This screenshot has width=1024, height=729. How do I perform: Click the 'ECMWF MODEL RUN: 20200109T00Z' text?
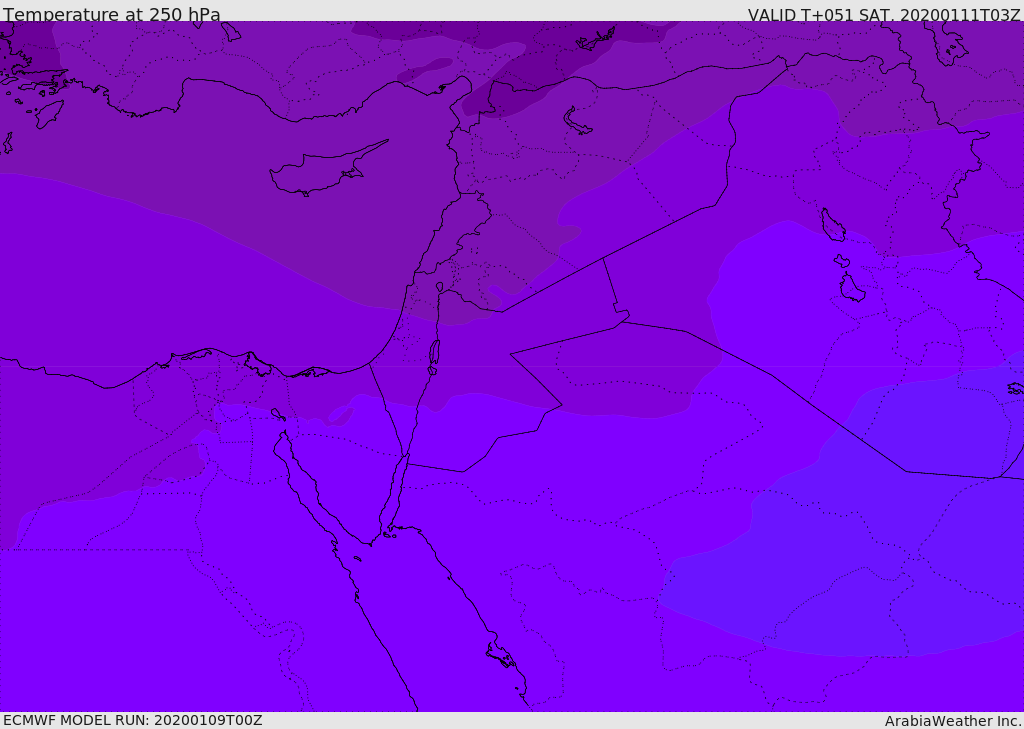[133, 720]
